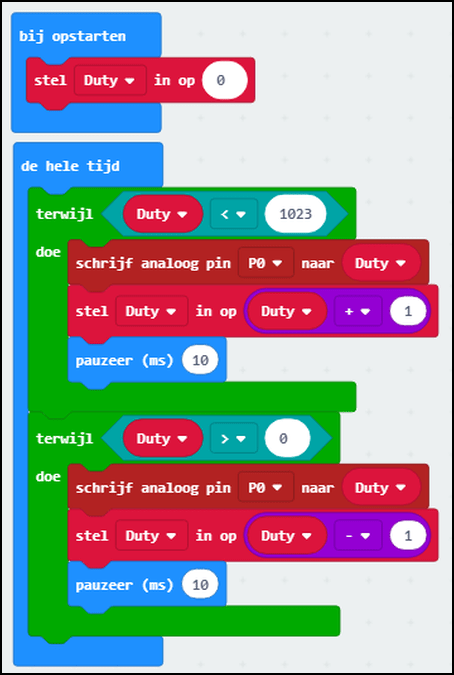Open the P0 pin dropdown in the '< 1023' loop
Image resolution: width=454 pixels, height=675 pixels.
pyautogui.click(x=266, y=263)
